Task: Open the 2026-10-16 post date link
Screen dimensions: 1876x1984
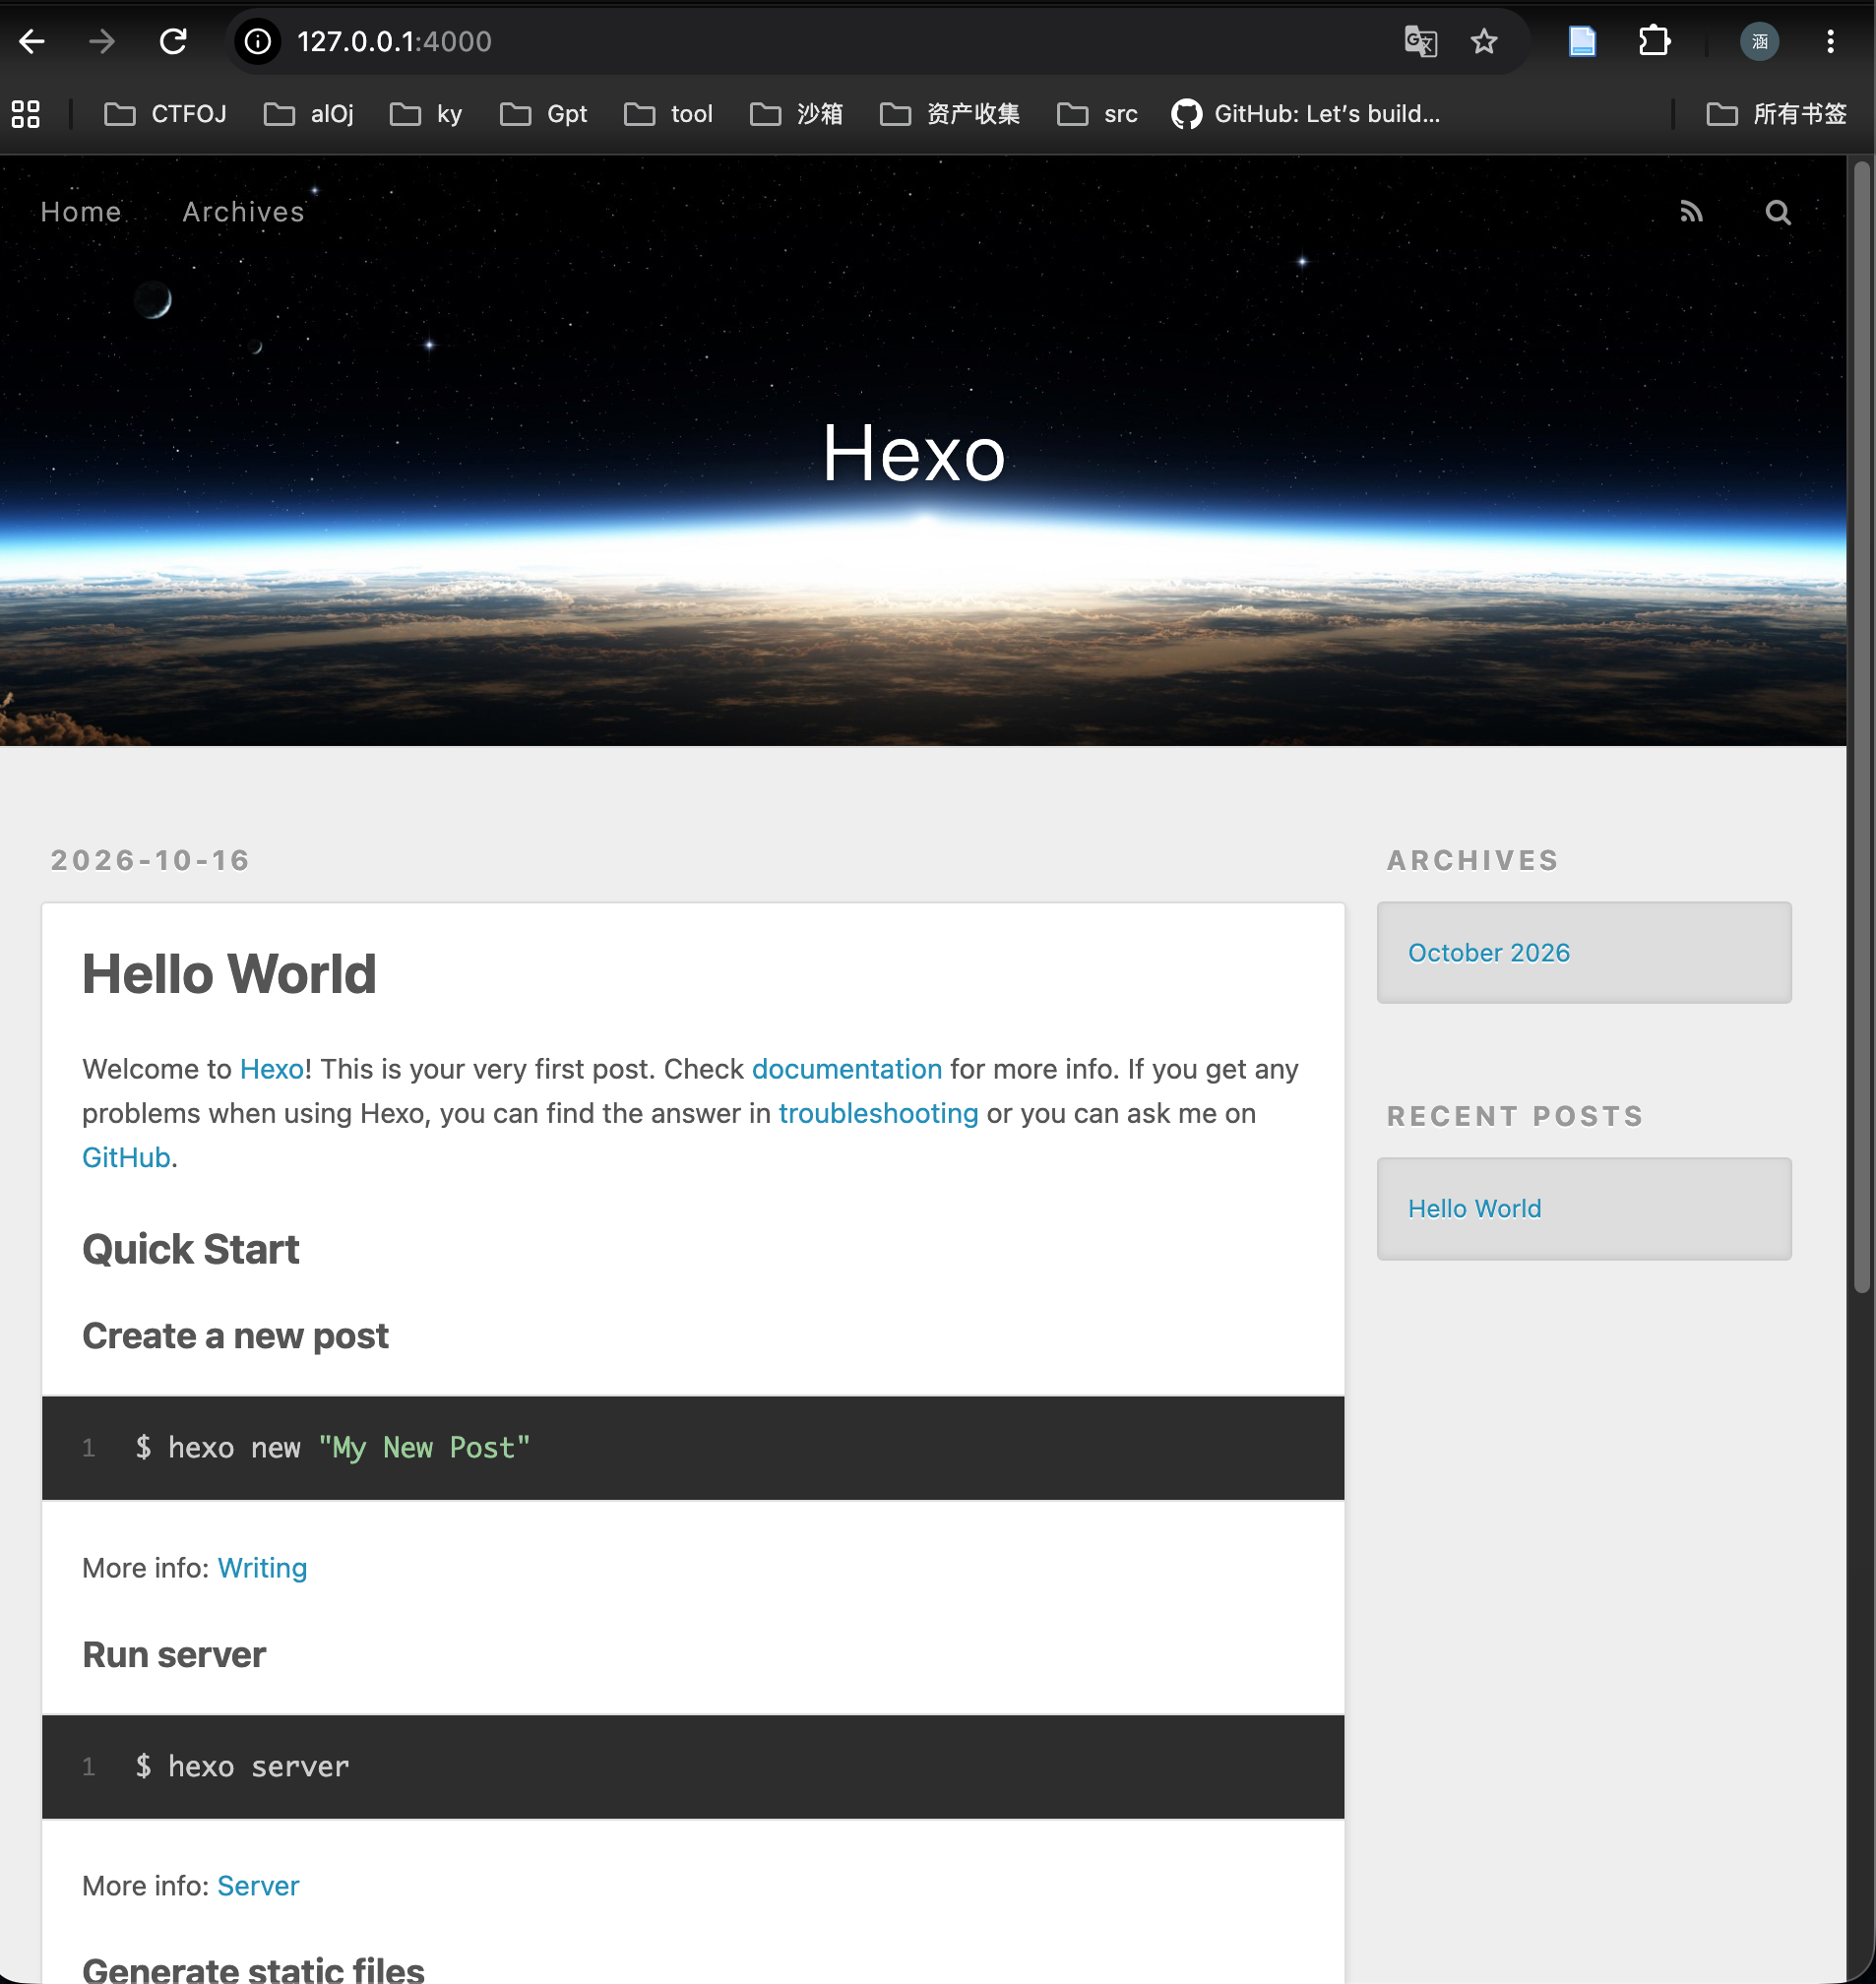Action: (x=150, y=860)
